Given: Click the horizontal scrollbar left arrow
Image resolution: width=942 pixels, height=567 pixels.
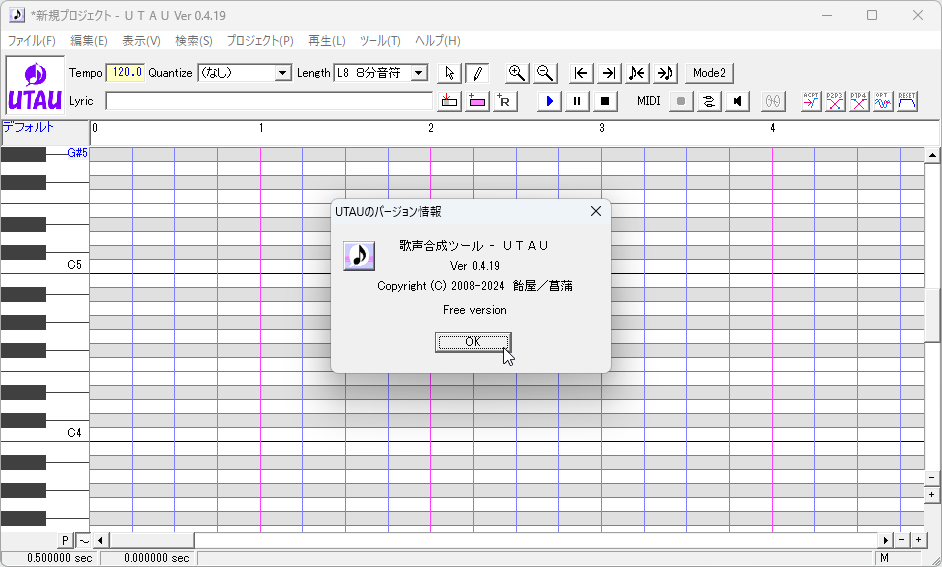Looking at the screenshot, I should 100,541.
